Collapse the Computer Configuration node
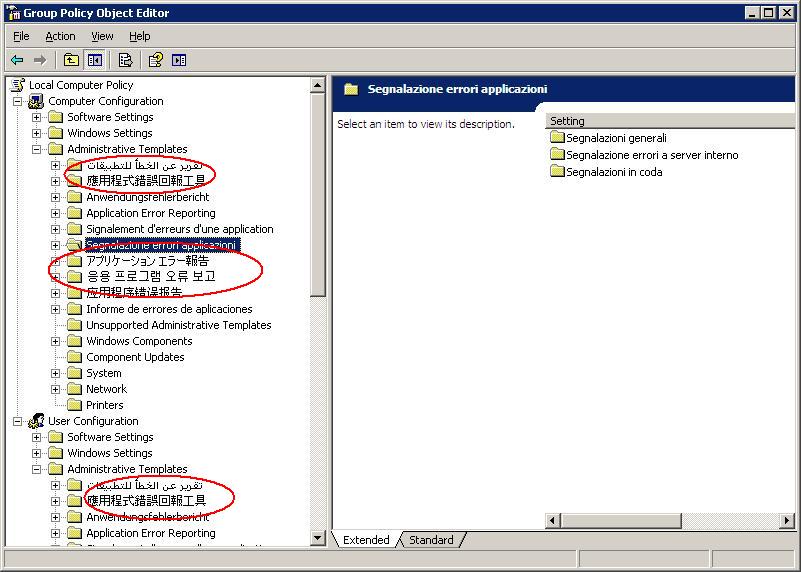This screenshot has width=801, height=572. click(x=17, y=102)
